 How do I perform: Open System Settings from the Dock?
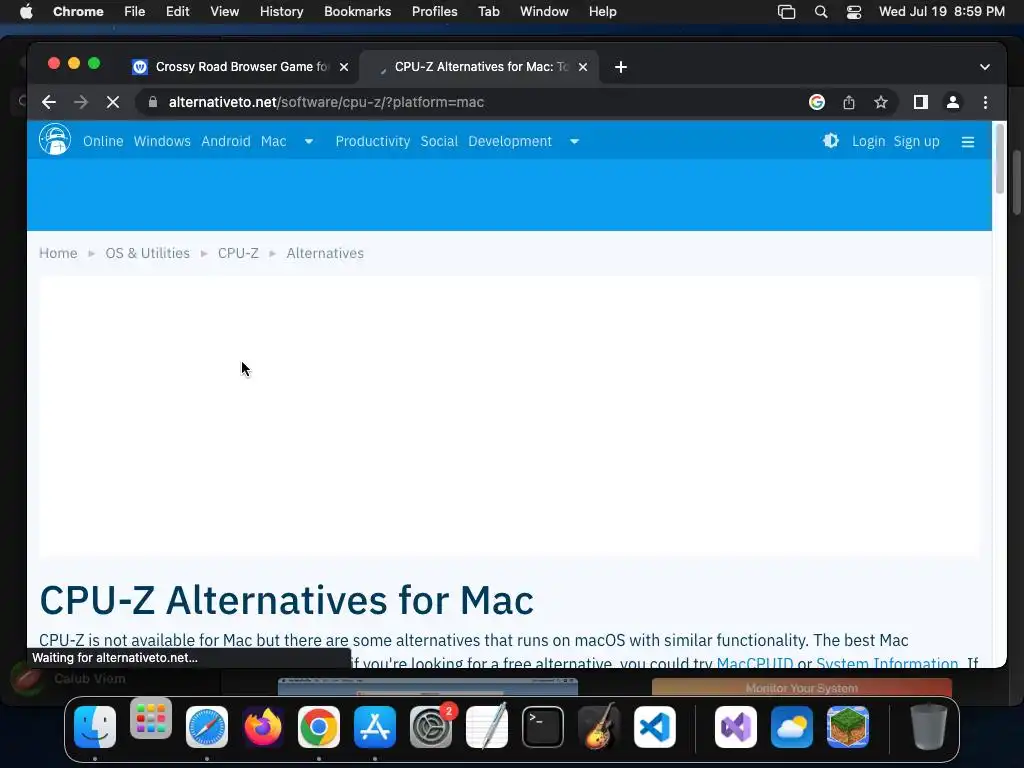click(431, 726)
